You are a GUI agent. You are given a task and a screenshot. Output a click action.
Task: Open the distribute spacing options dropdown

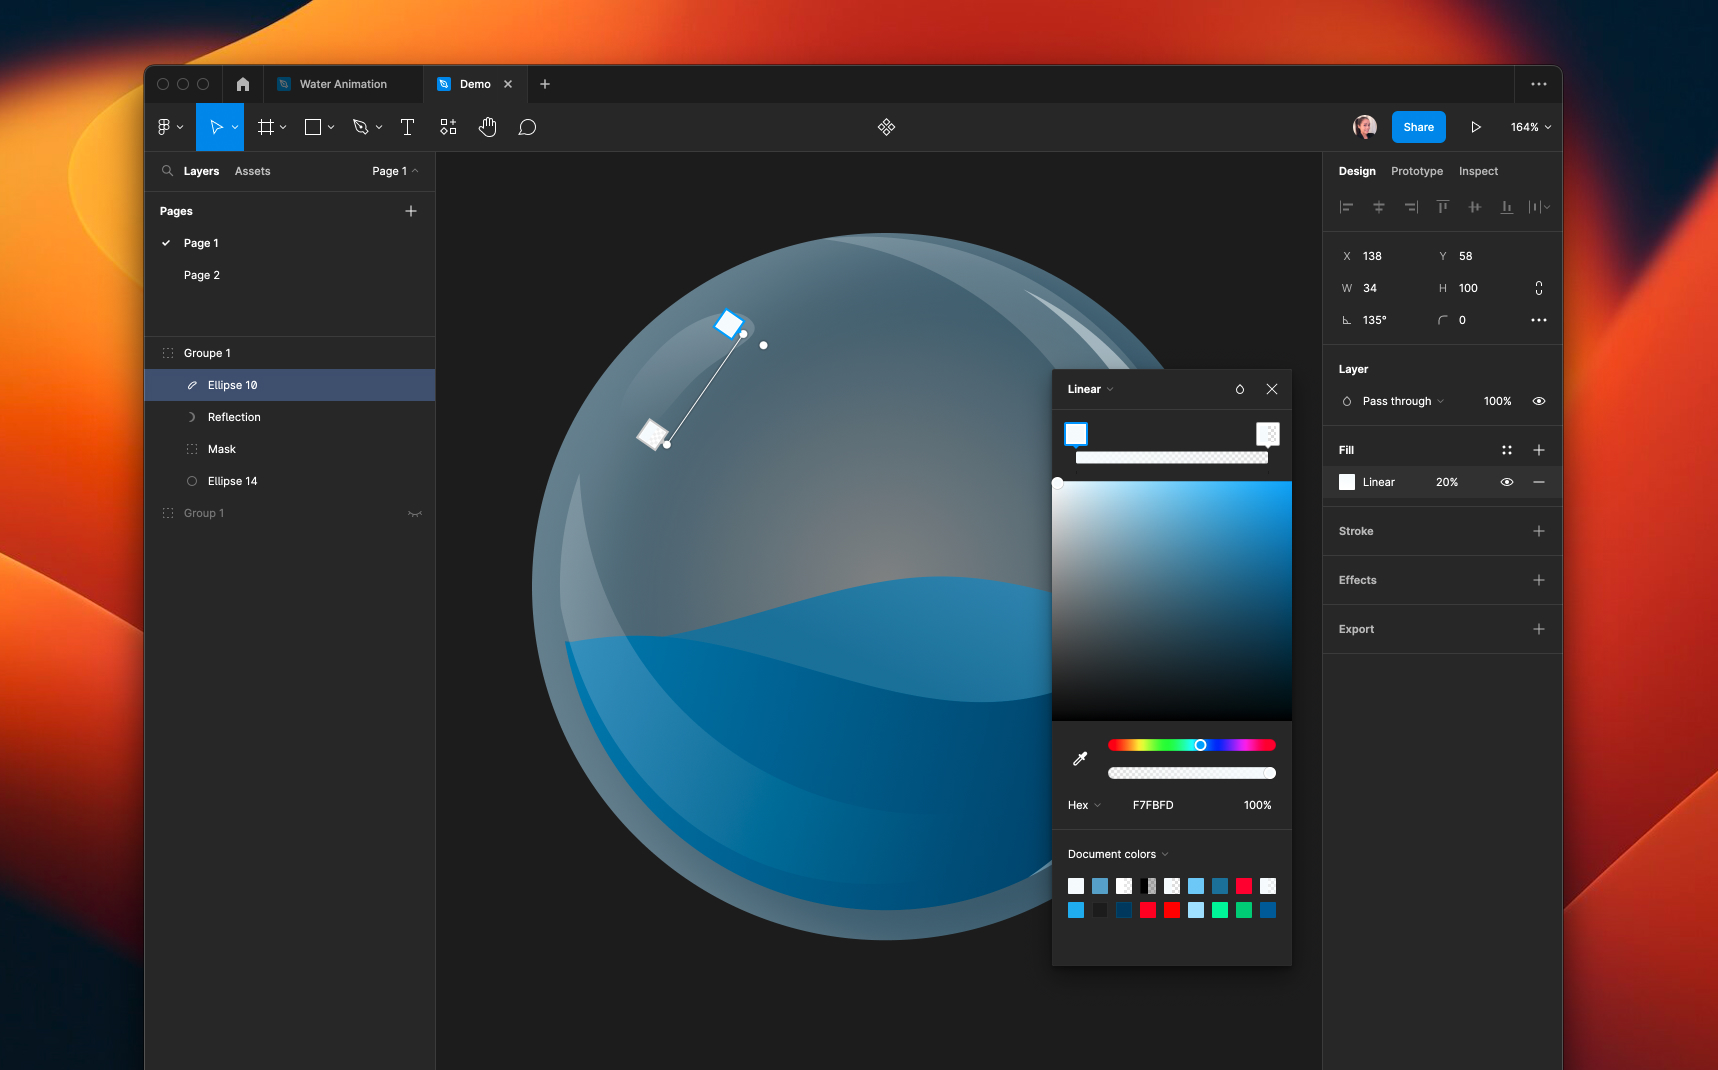tap(1539, 207)
